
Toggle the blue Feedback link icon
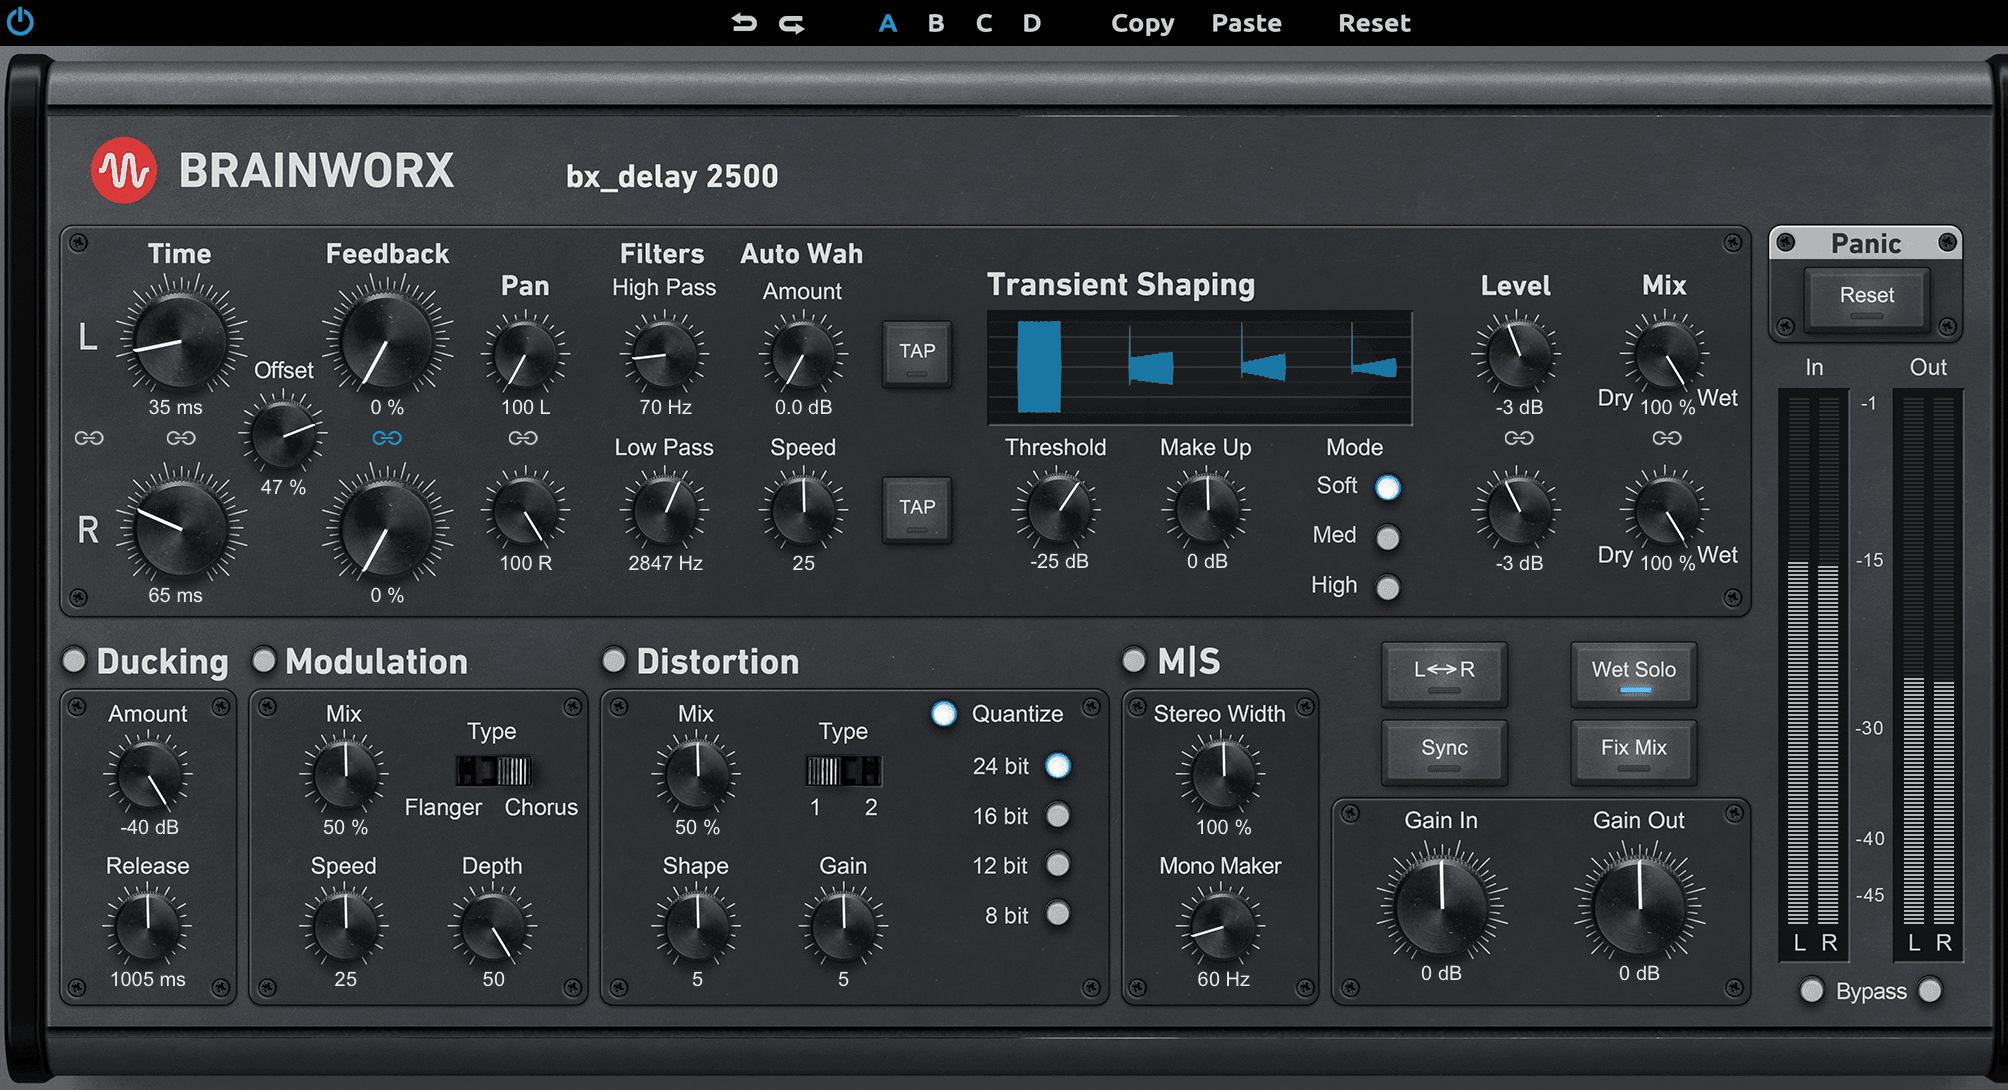click(387, 438)
